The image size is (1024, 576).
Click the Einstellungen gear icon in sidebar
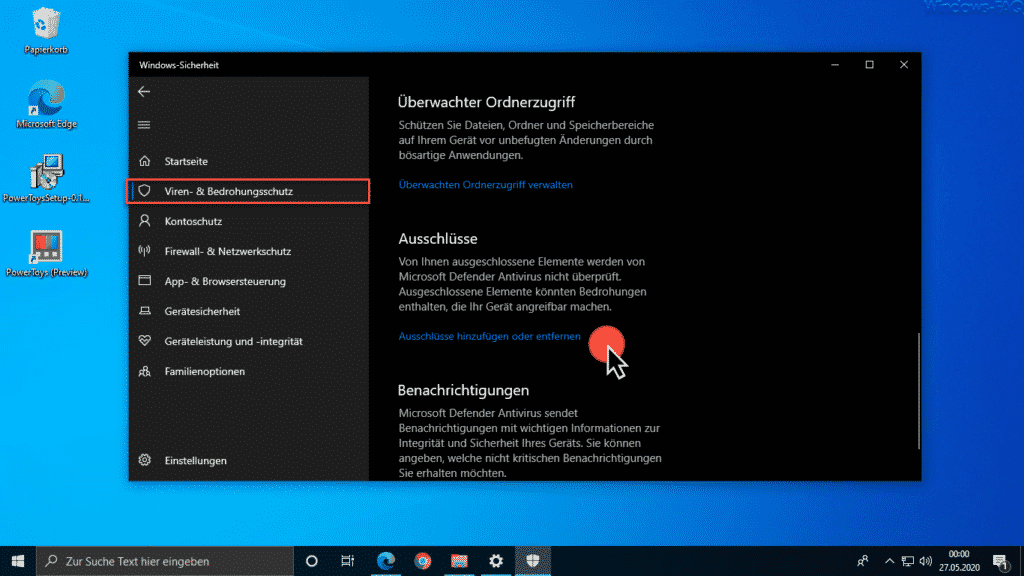(145, 460)
